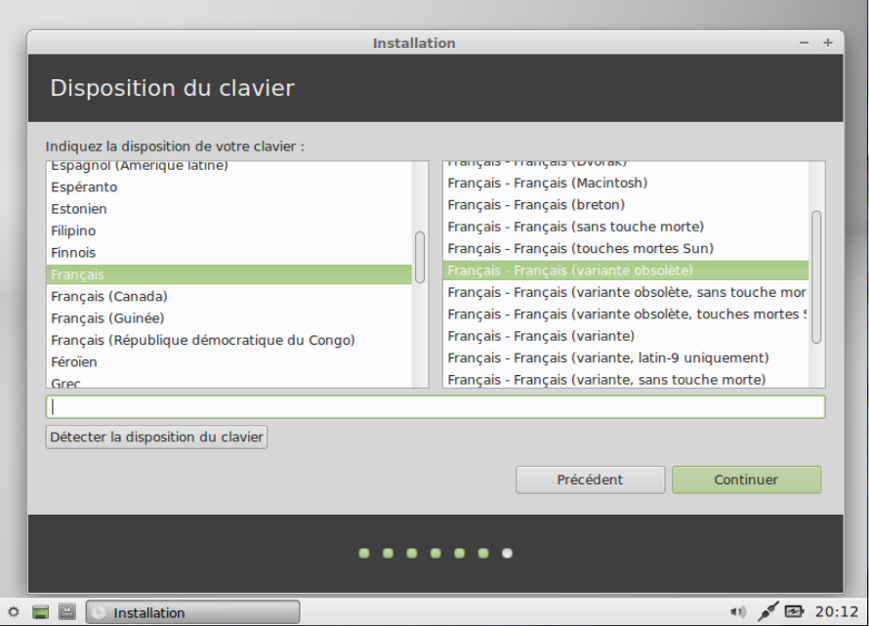Pick Français - Français (breton) variant

pyautogui.click(x=626, y=205)
